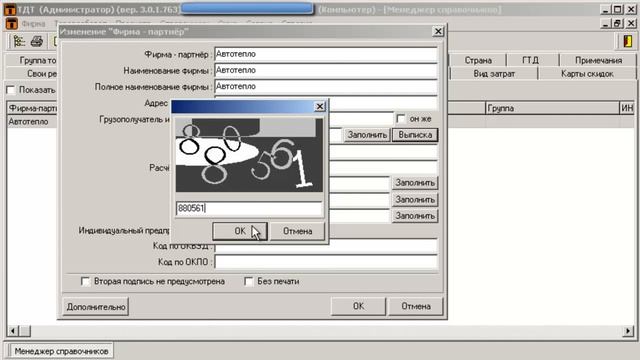Open the Карты скидок tab
The image size is (640, 360).
tap(587, 74)
